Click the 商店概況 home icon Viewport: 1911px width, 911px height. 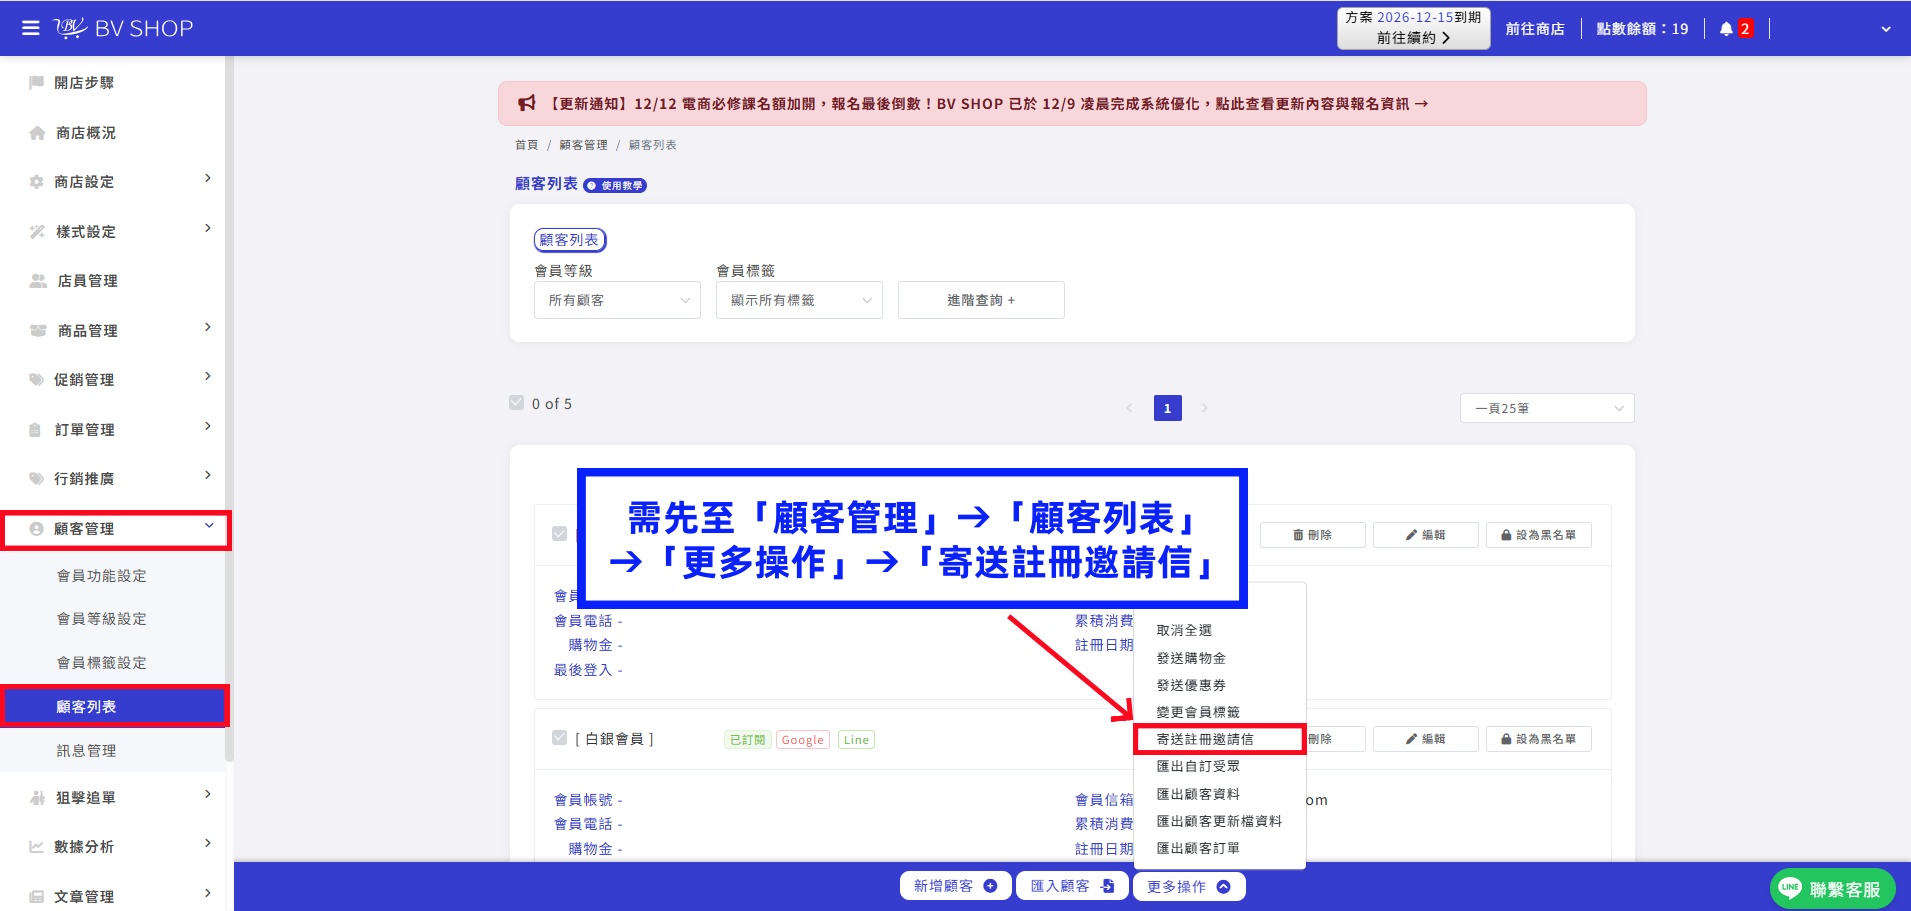point(37,133)
